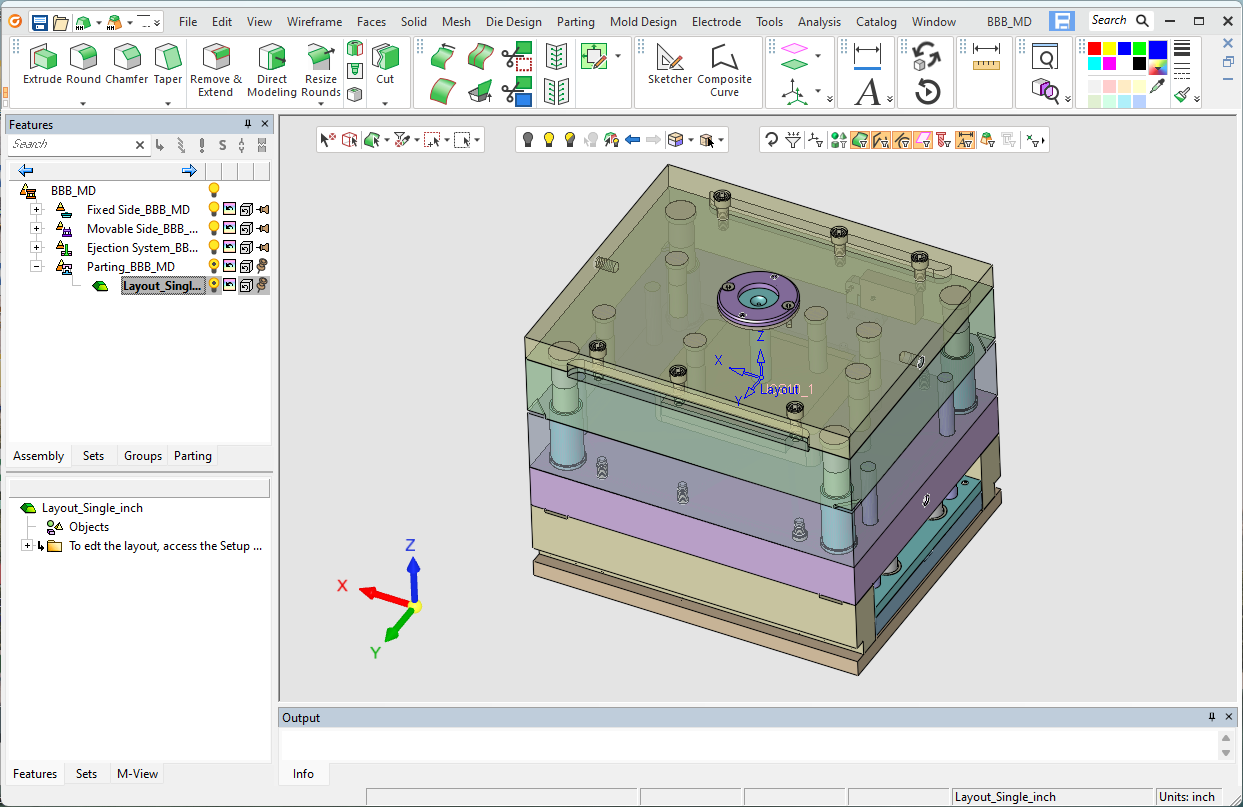Expand the Movable Side_BBB tree node

click(37, 228)
